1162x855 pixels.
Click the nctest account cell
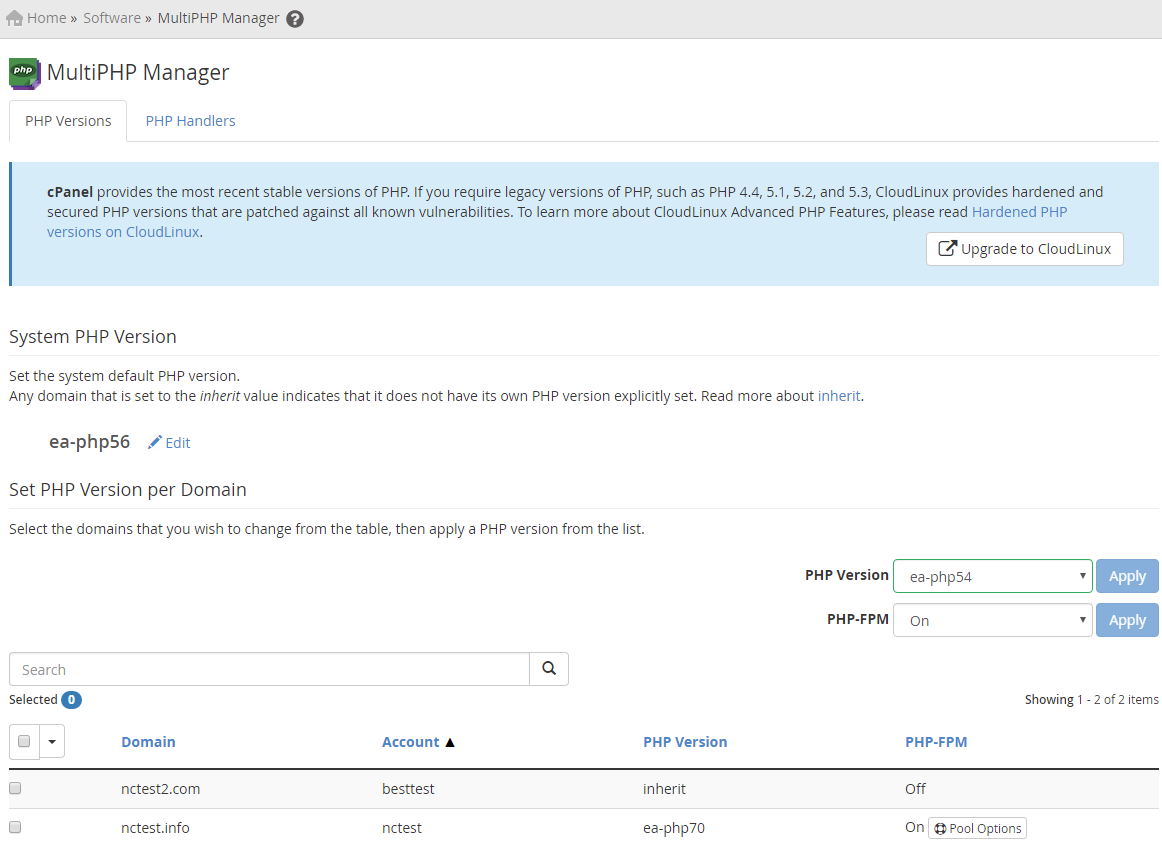pos(402,828)
